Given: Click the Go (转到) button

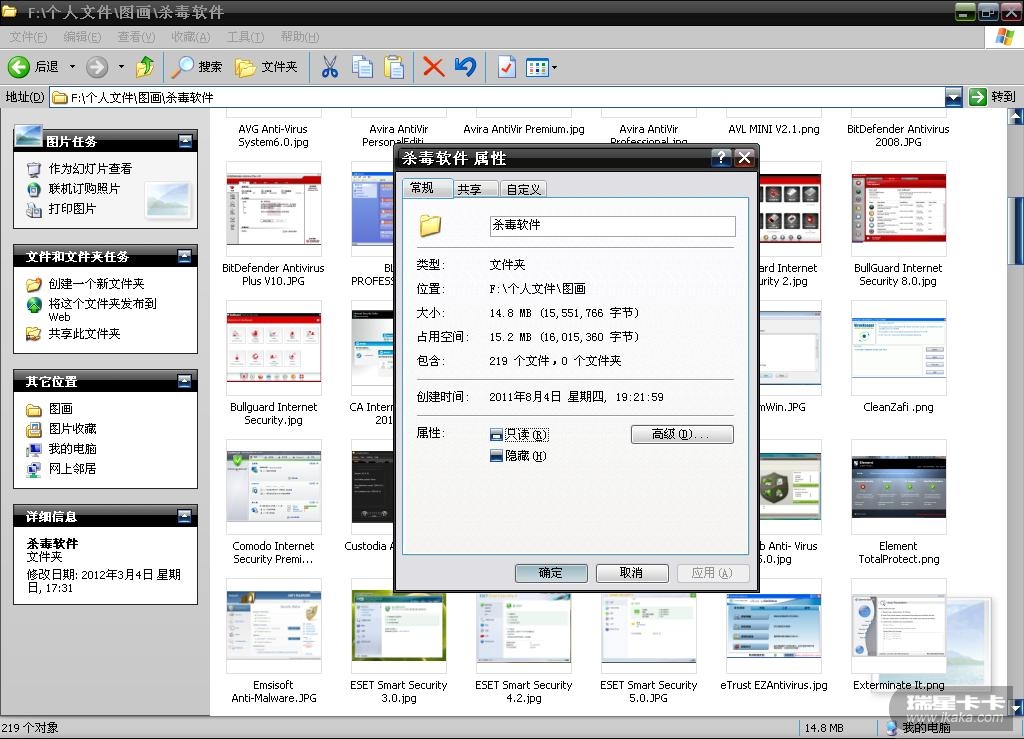Looking at the screenshot, I should click(993, 97).
